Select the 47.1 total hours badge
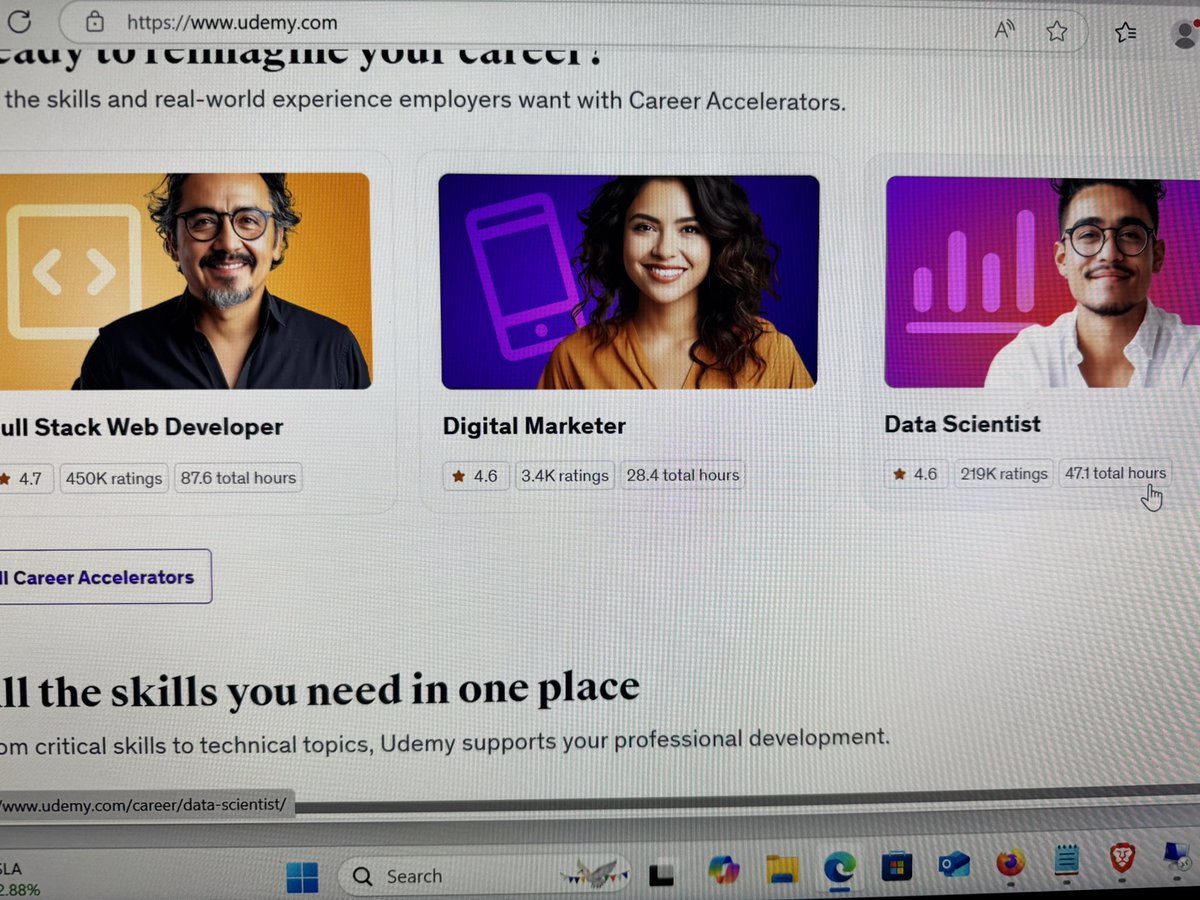Screen dimensions: 1200x900 [x=1115, y=473]
